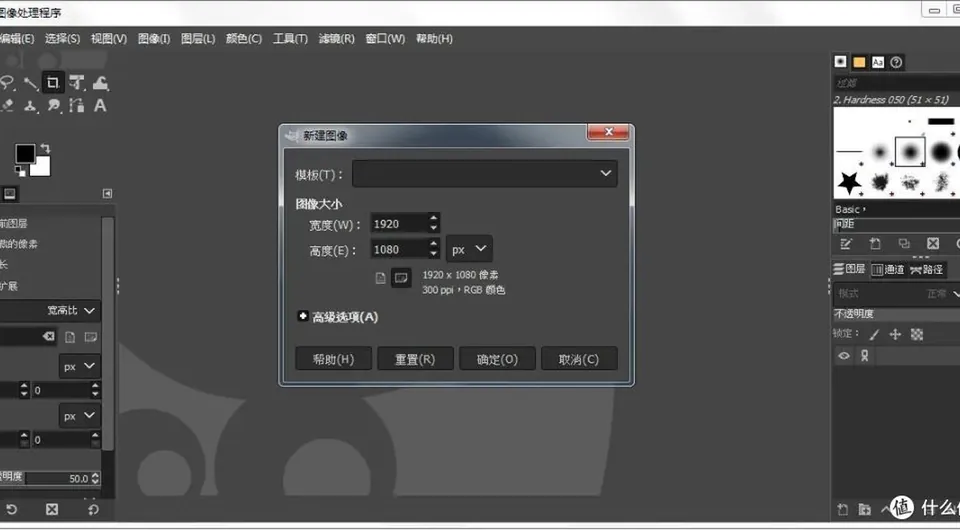Image resolution: width=960 pixels, height=530 pixels.
Task: Set landscape orientation in tool options
Action: 91,337
